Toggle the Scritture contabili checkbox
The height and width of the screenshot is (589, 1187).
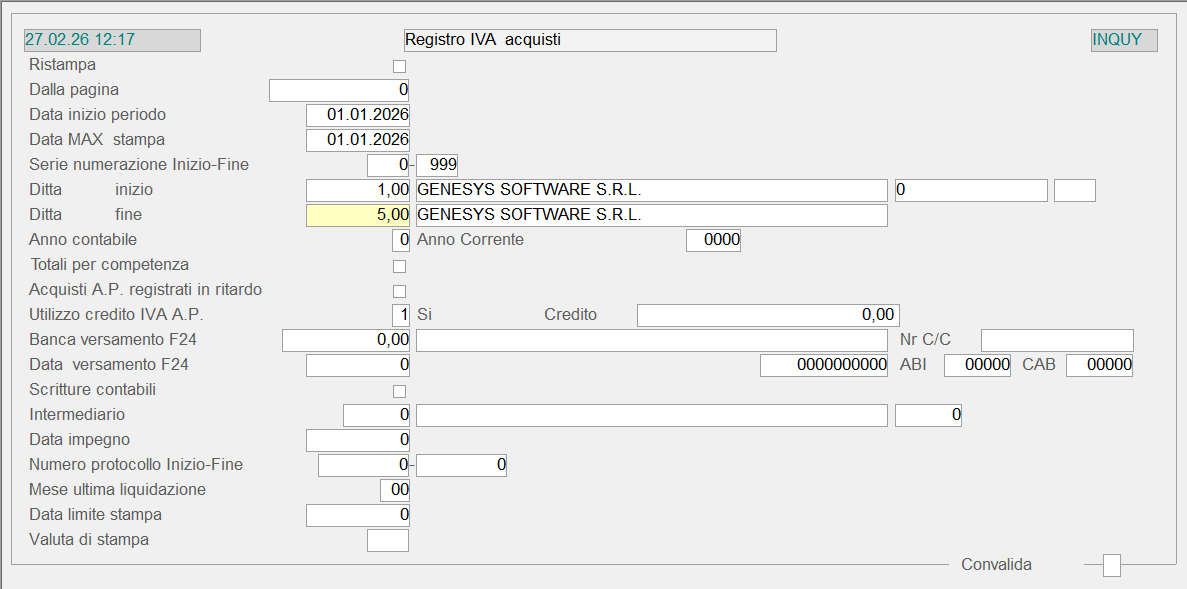point(400,391)
